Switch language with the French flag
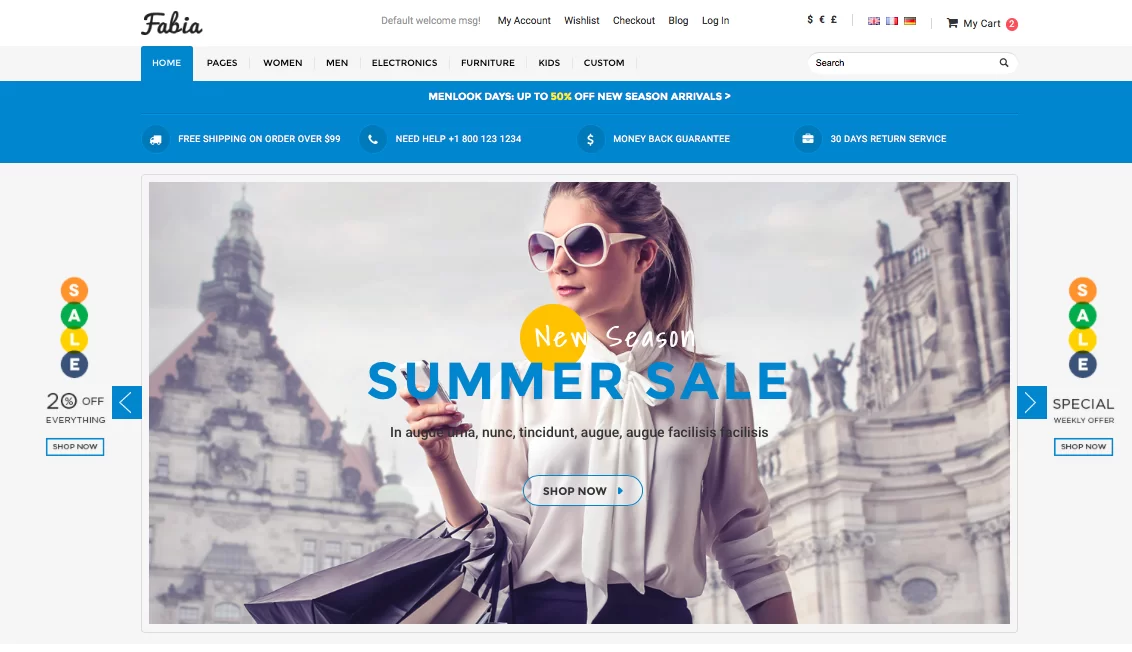1132x652 pixels. [x=892, y=21]
